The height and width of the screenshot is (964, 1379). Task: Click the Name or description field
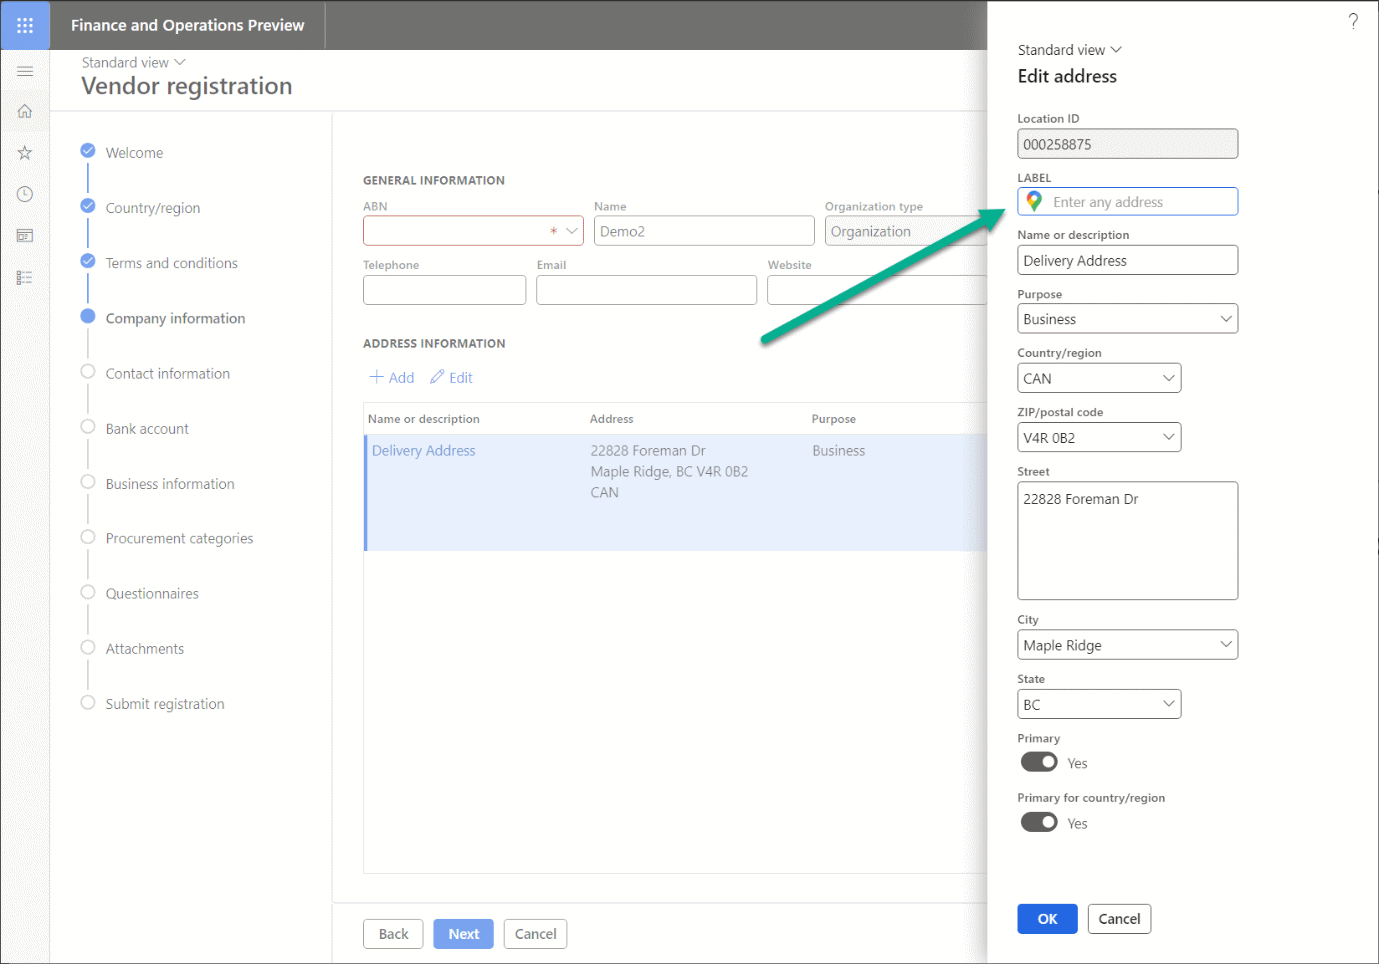1127,260
